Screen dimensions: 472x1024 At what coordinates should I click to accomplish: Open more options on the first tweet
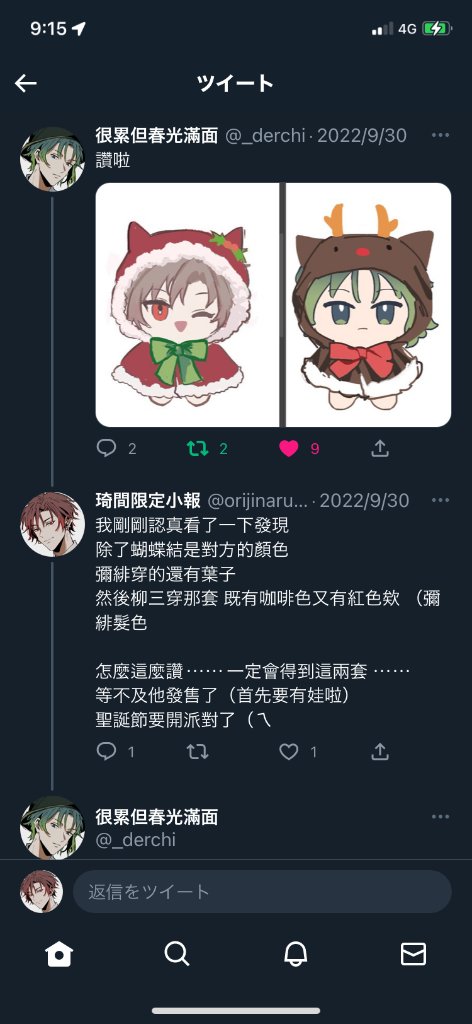tap(441, 135)
